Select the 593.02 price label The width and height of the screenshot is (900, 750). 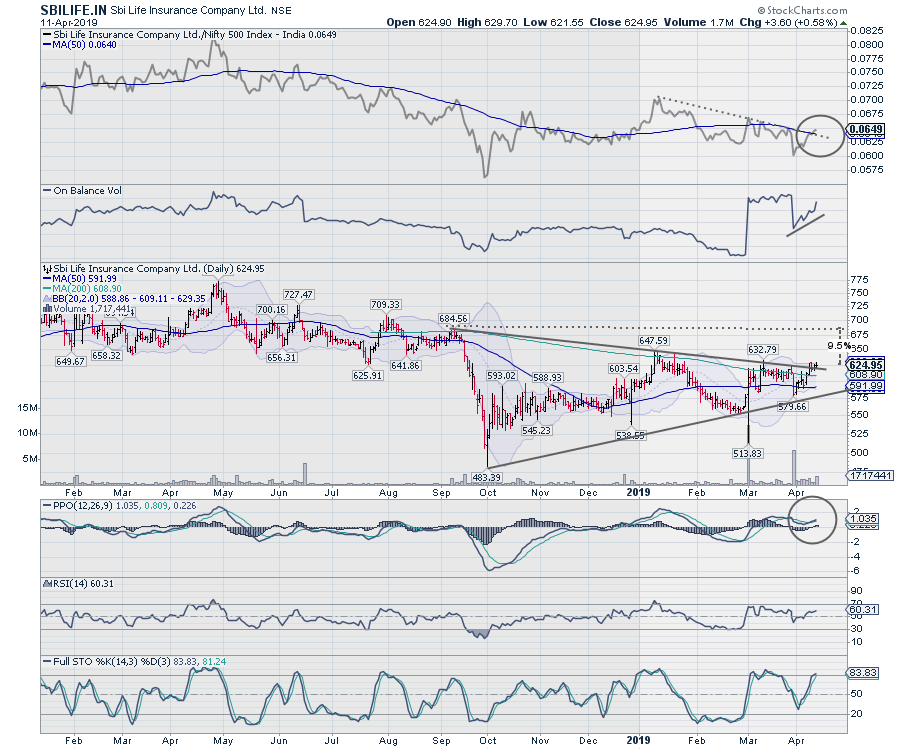click(502, 376)
